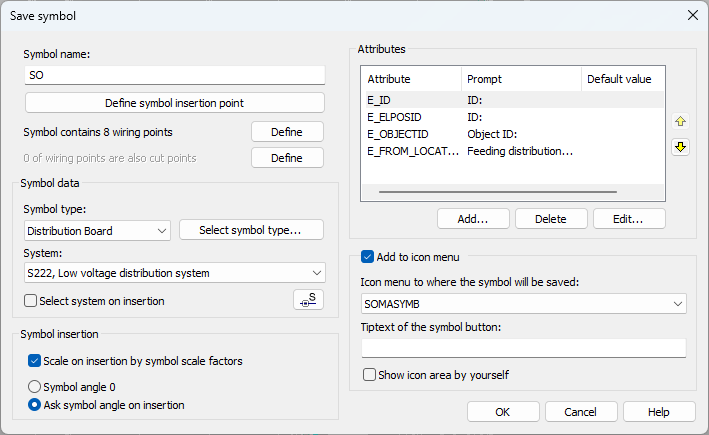Open the SOMASYMB icon menu dropdown

524,304
